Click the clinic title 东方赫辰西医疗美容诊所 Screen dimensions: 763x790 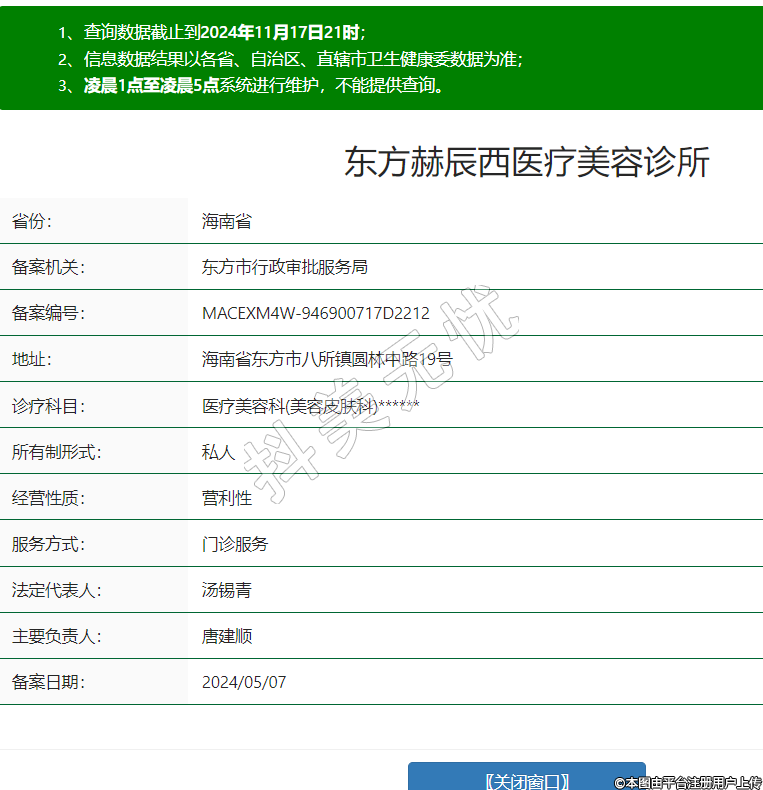click(526, 162)
